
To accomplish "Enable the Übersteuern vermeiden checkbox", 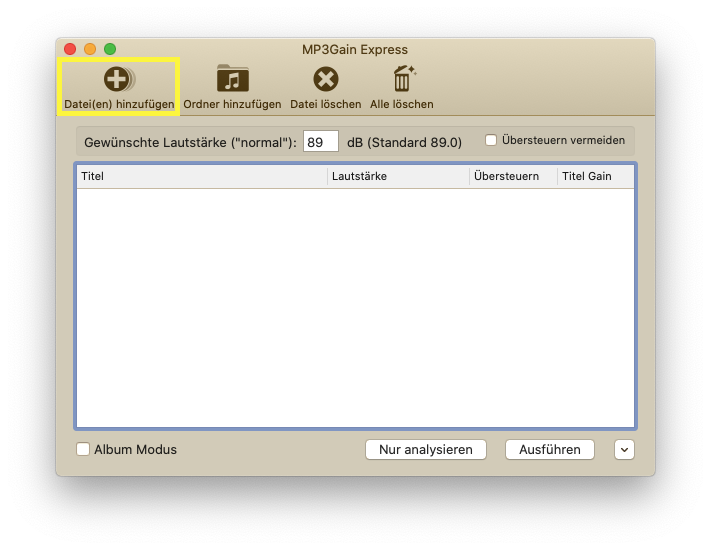I will coord(491,141).
